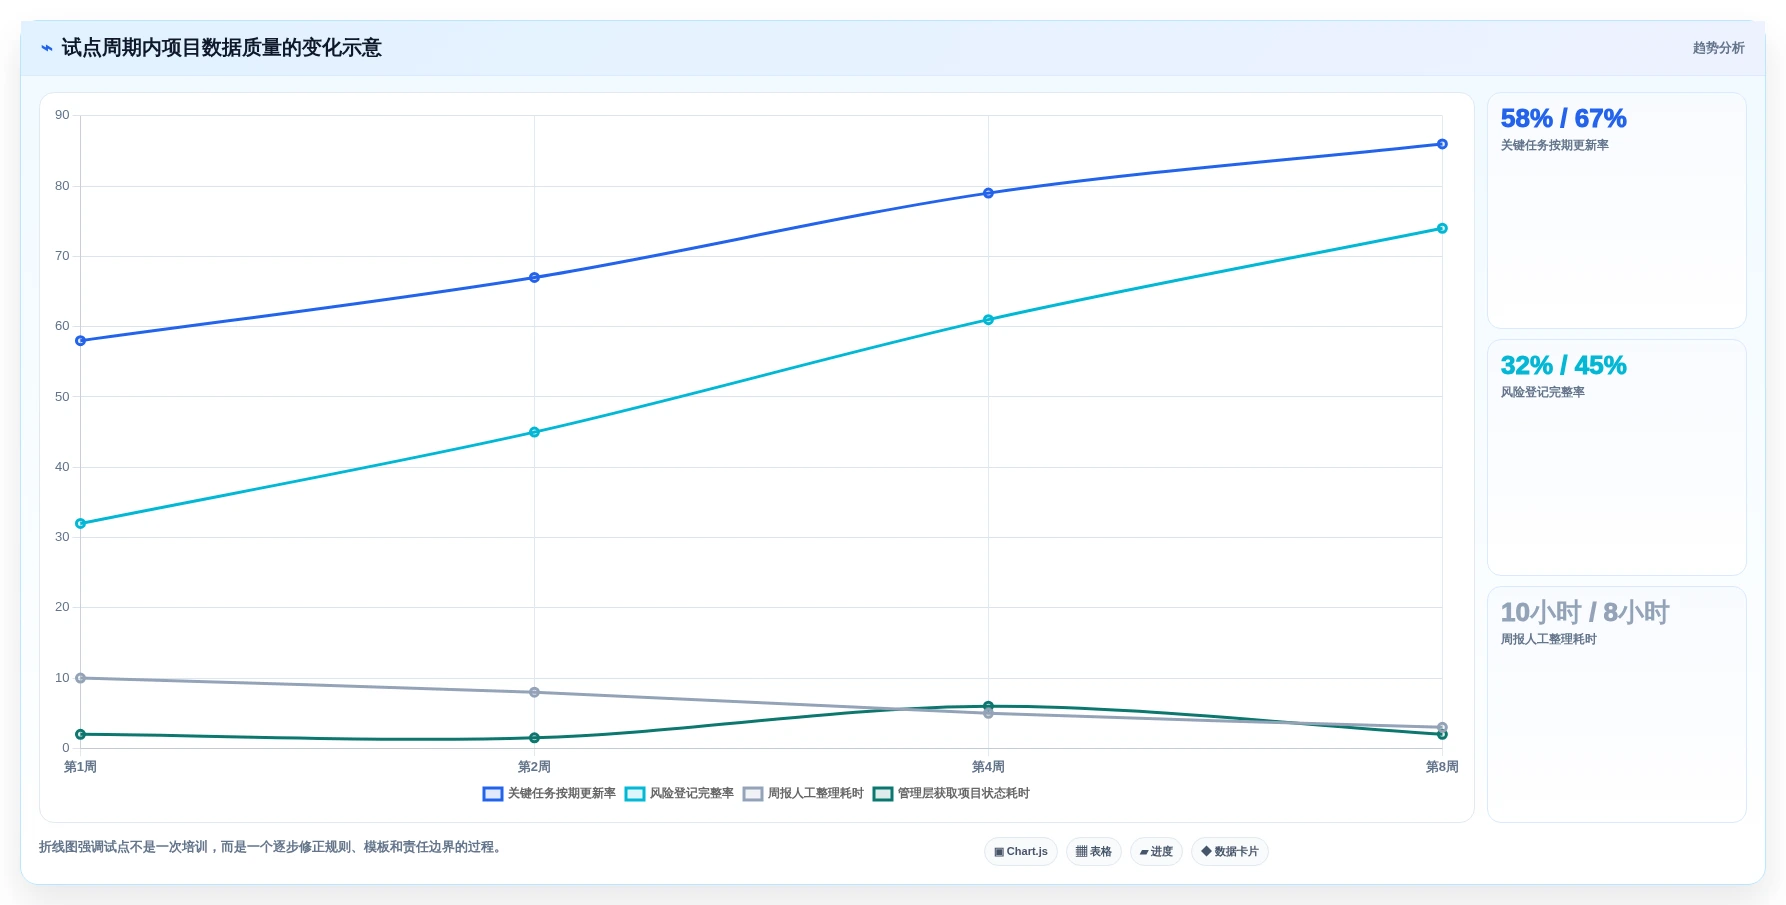1786x905 pixels.
Task: Select the 进度 tag button
Action: (x=1156, y=852)
